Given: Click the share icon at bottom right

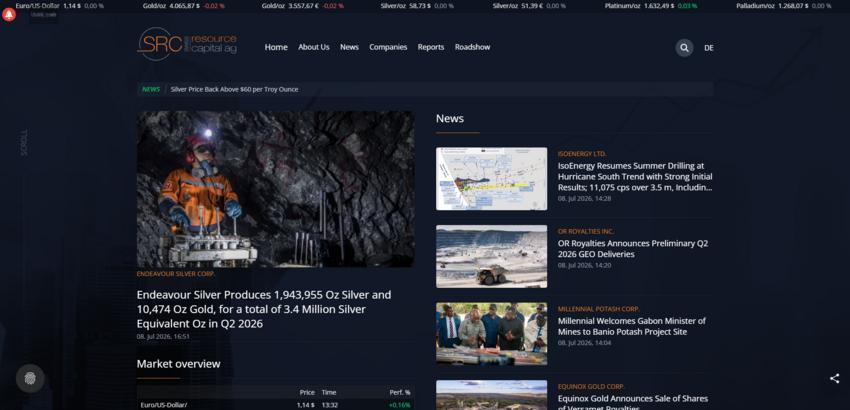Looking at the screenshot, I should coord(834,379).
